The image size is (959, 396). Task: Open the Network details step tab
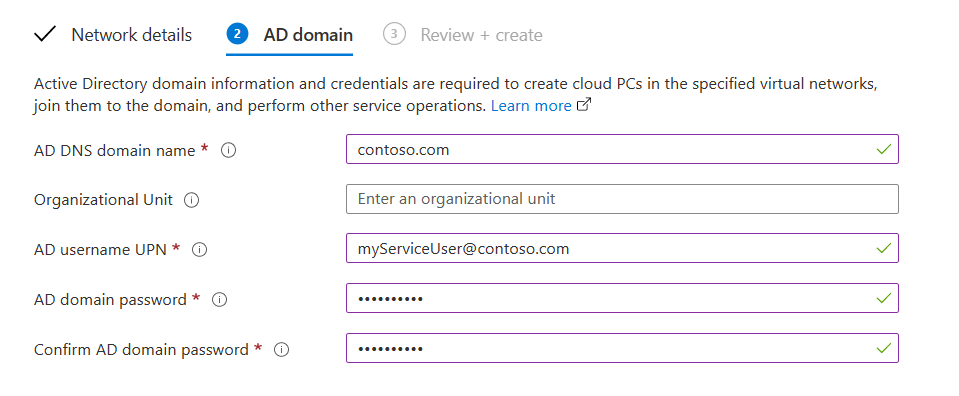pyautogui.click(x=113, y=35)
